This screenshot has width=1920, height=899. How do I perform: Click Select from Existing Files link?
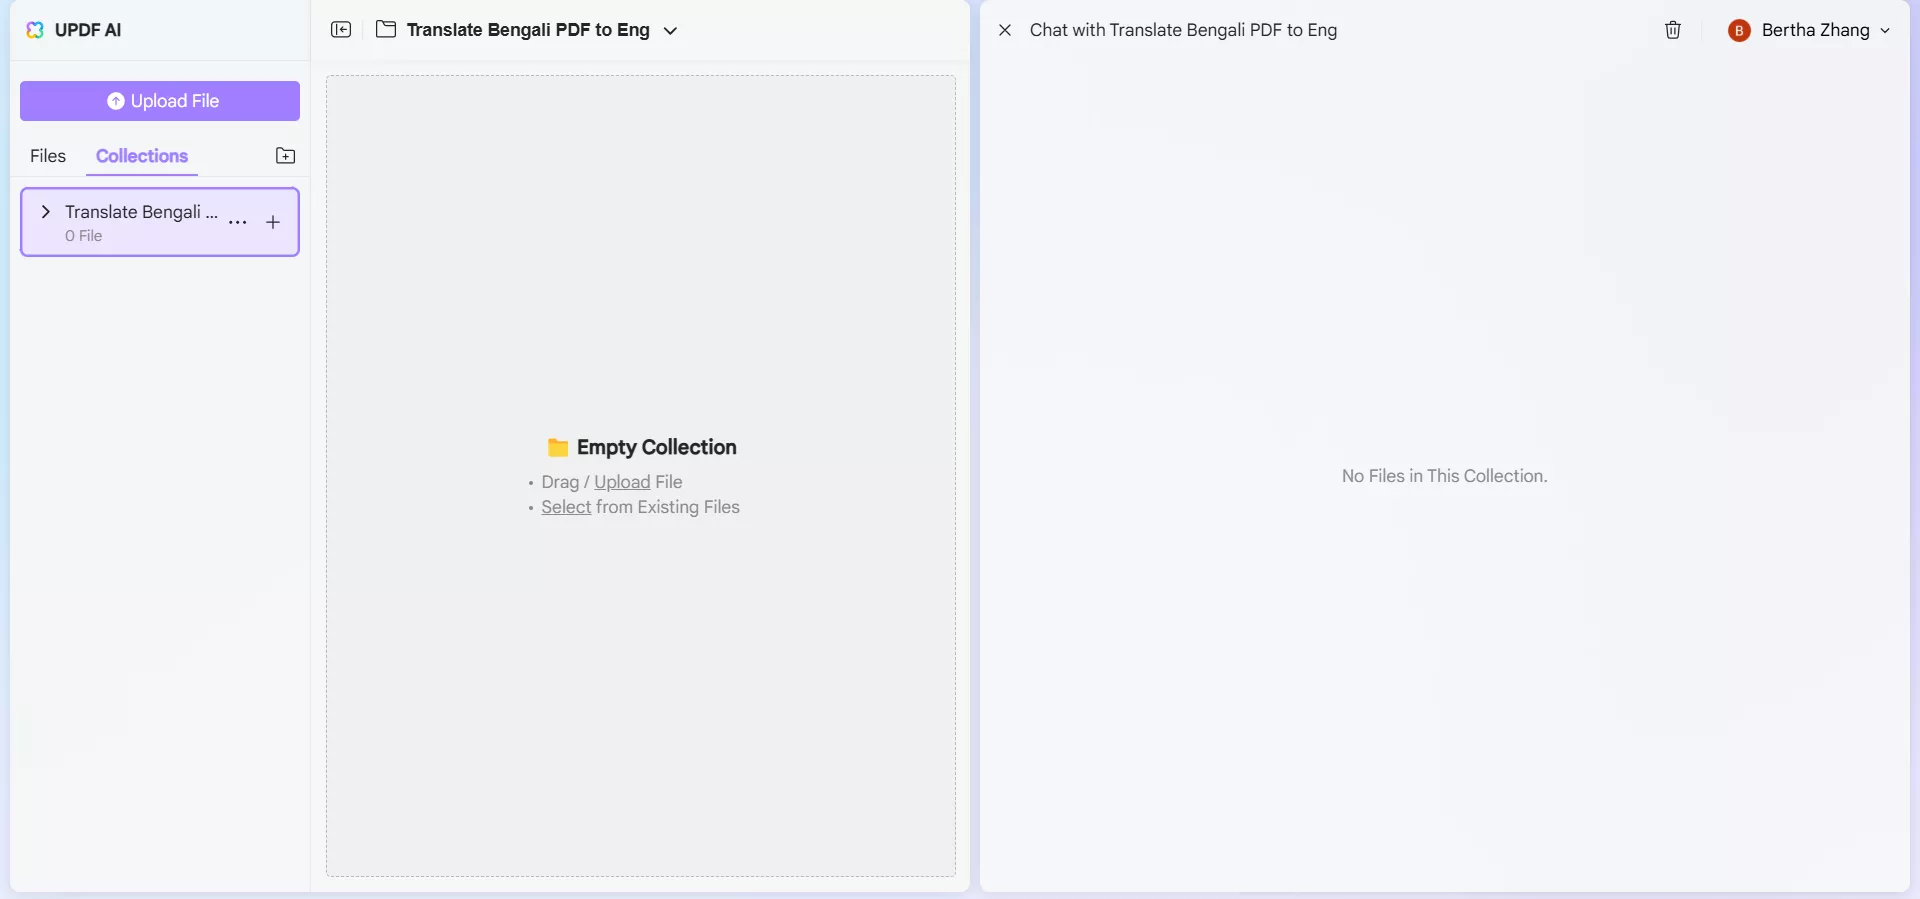[566, 507]
